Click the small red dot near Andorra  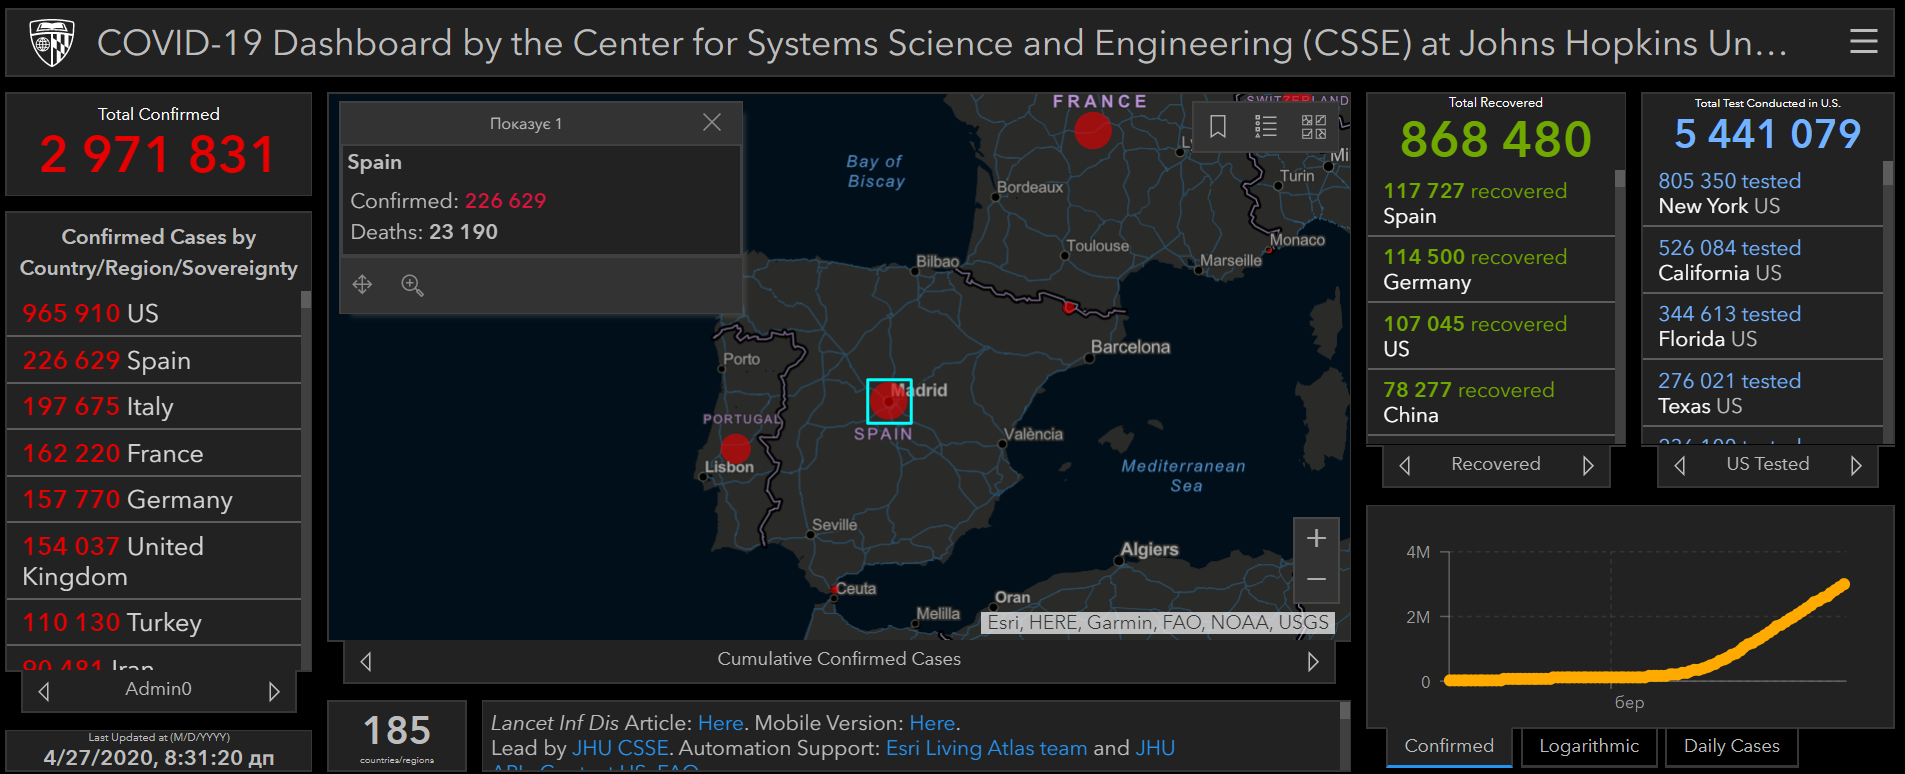(1069, 307)
